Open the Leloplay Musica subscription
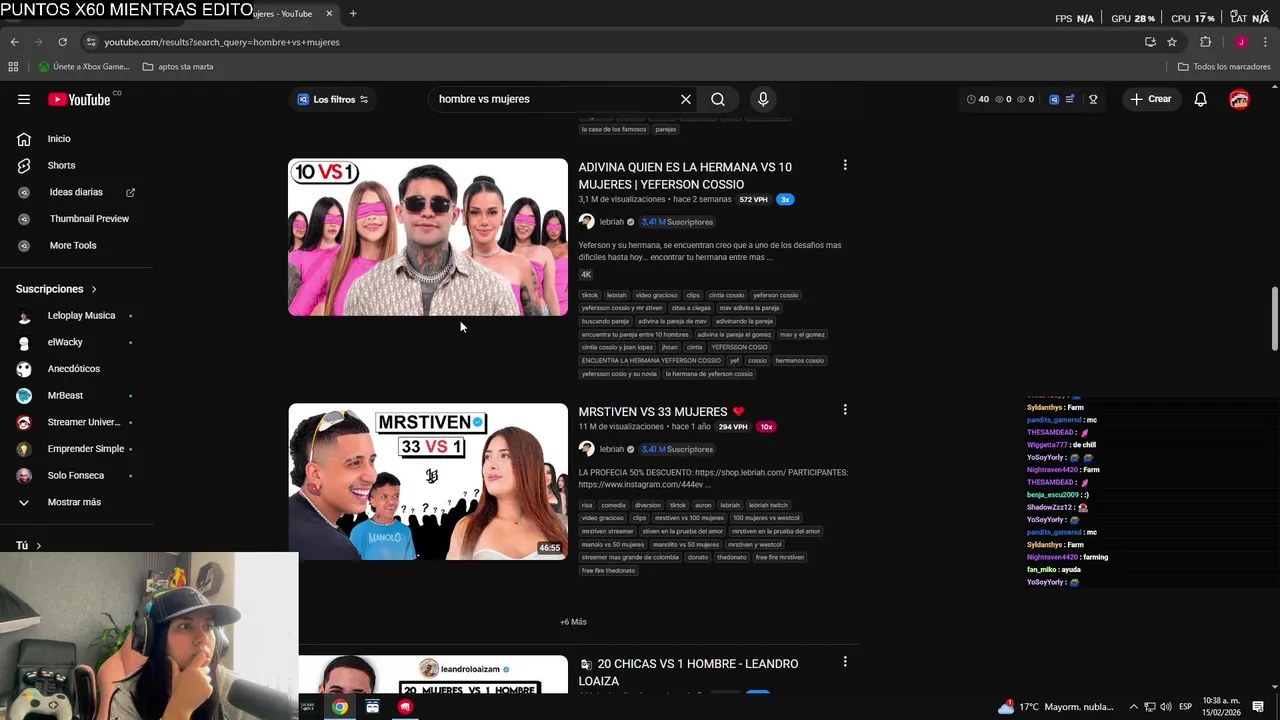1280x720 pixels. point(81,316)
